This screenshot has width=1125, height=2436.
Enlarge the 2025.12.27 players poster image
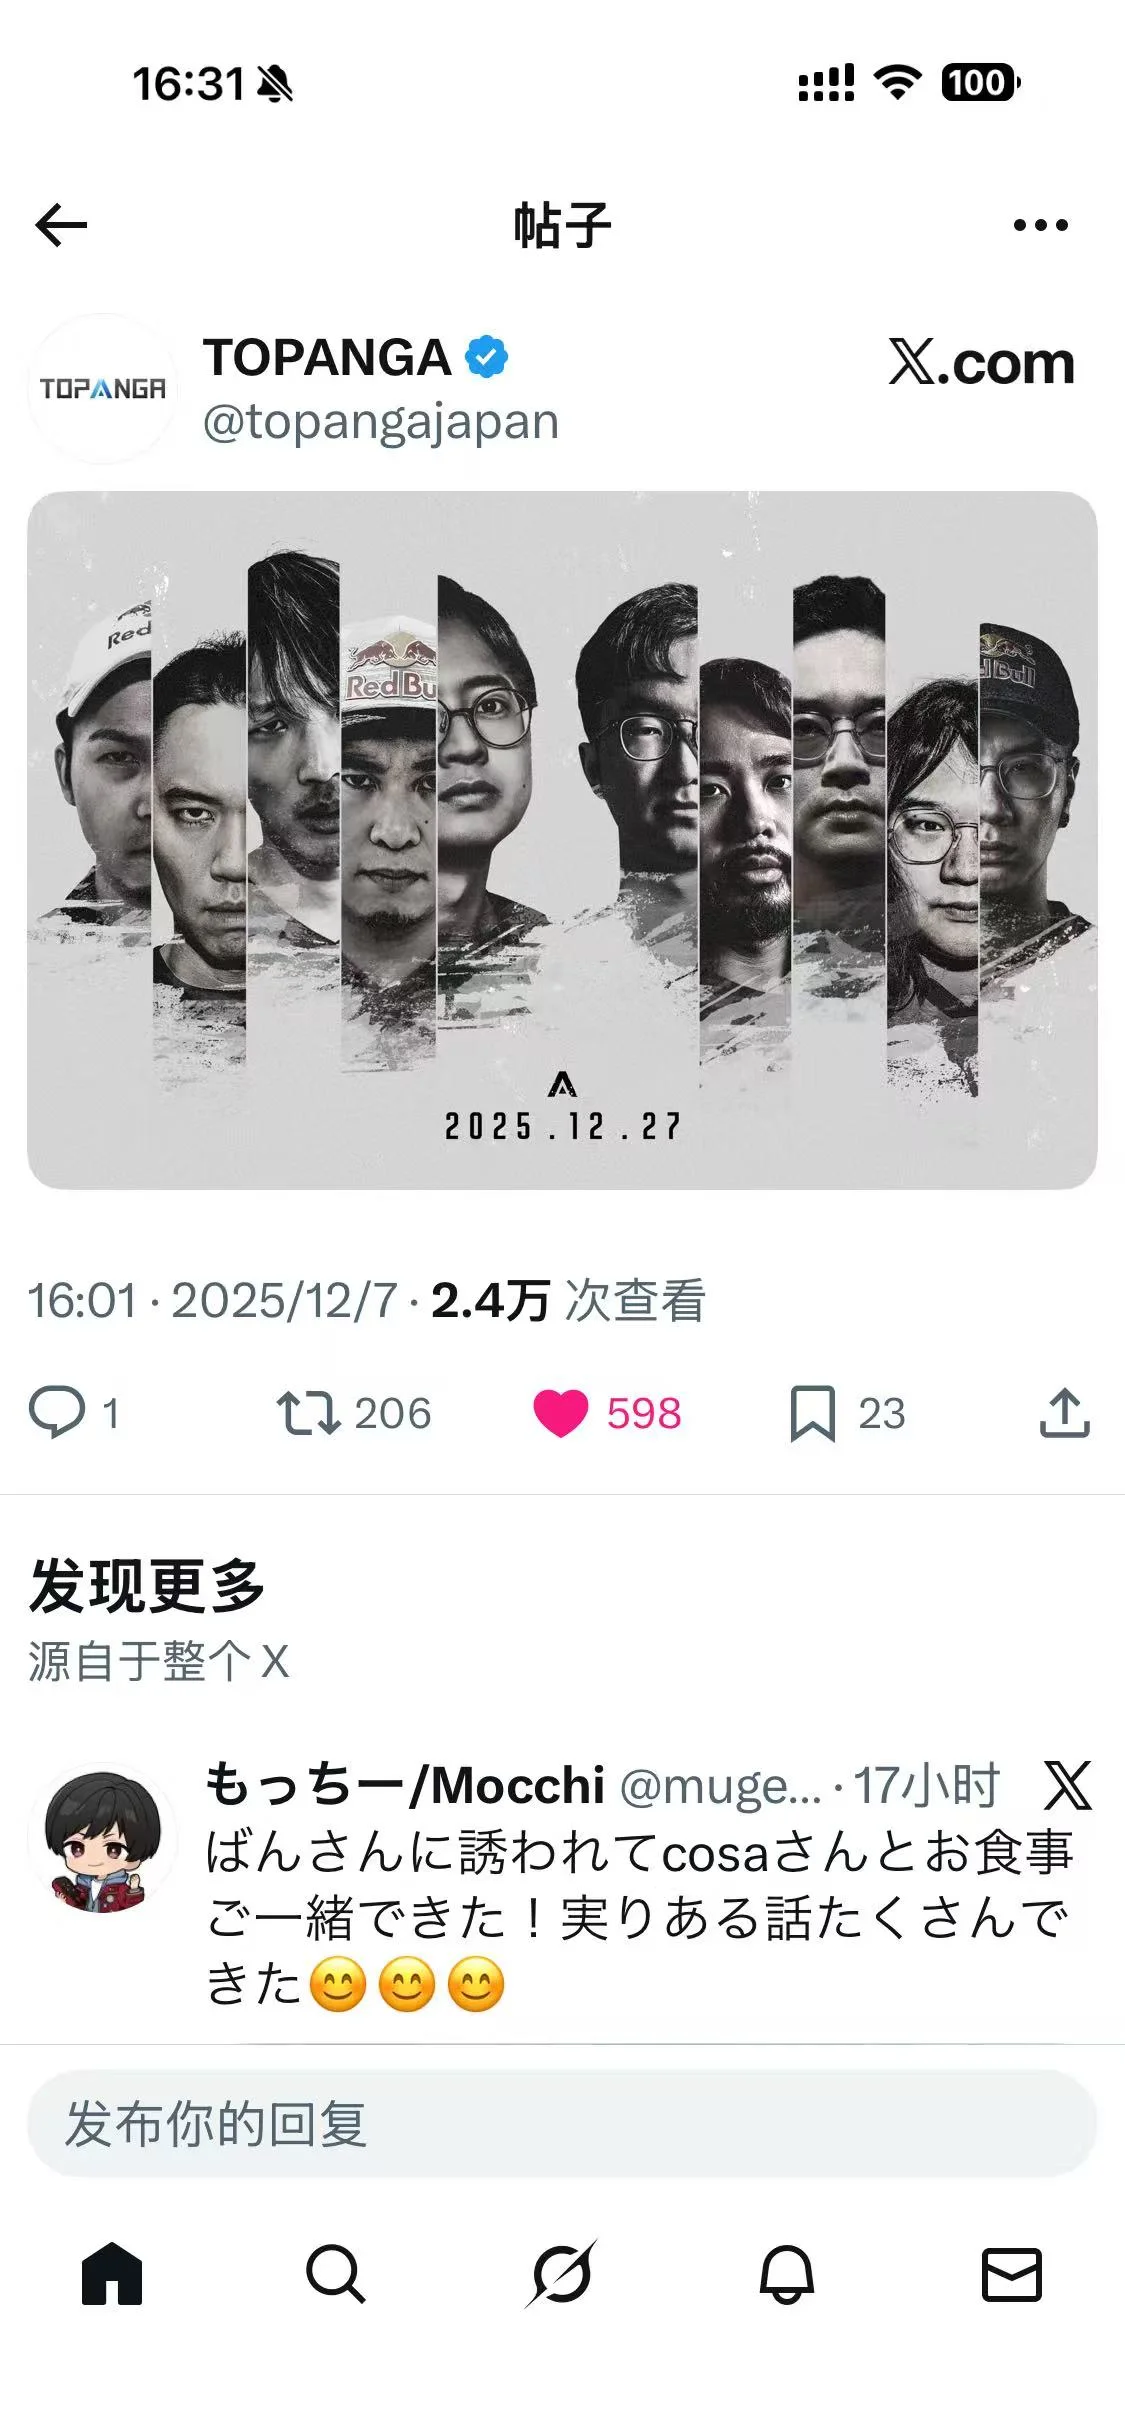(562, 840)
